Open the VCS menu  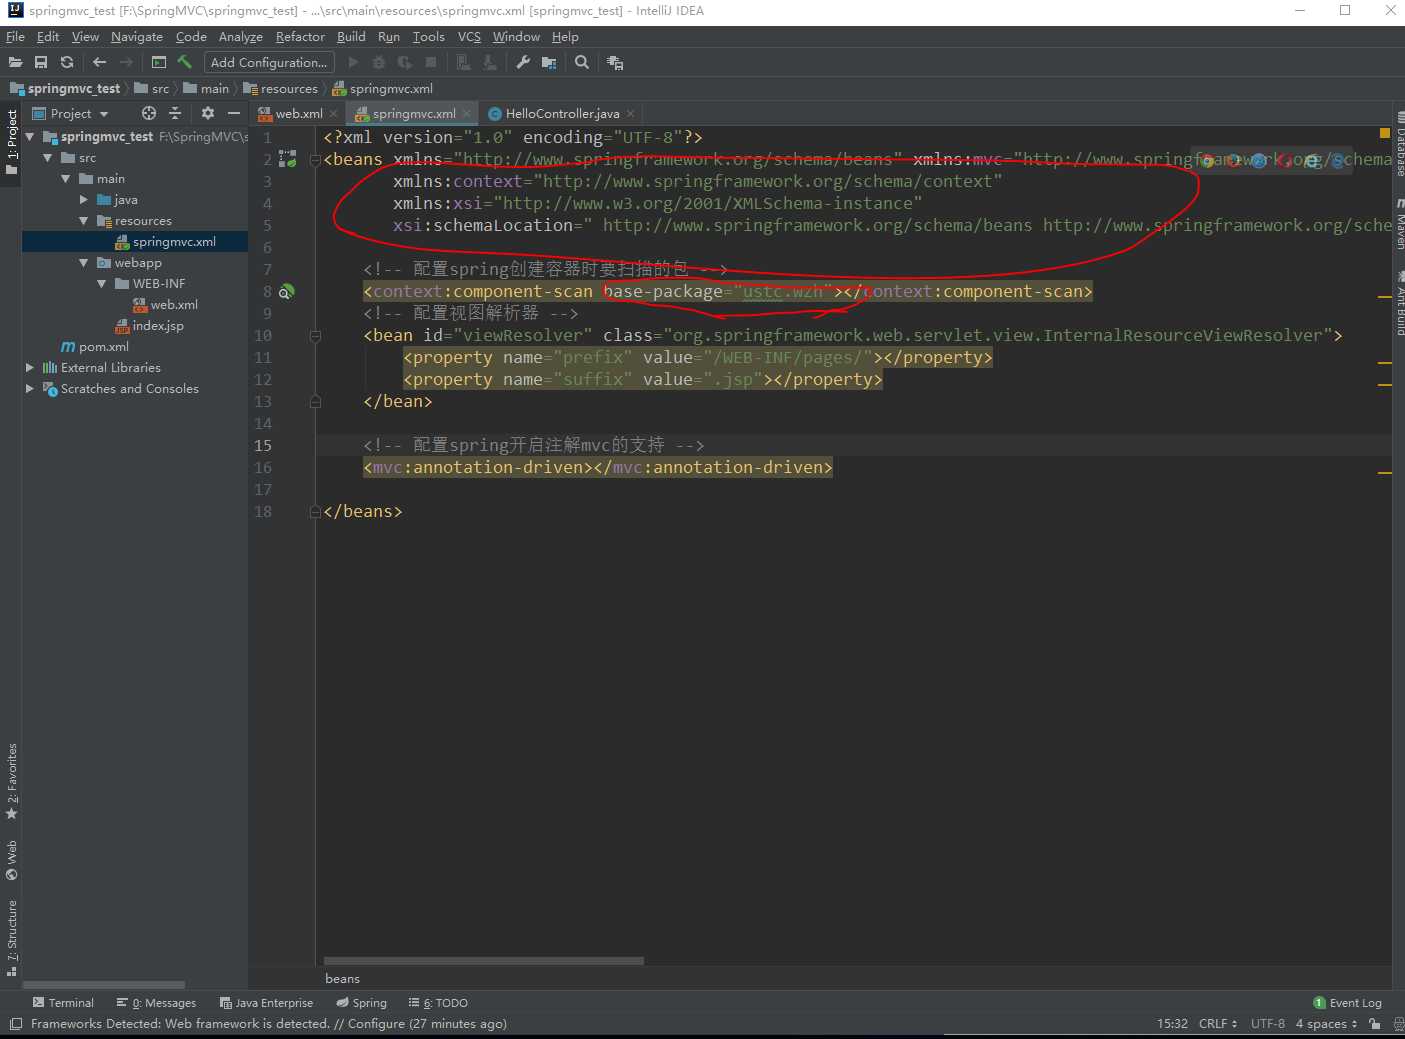469,37
